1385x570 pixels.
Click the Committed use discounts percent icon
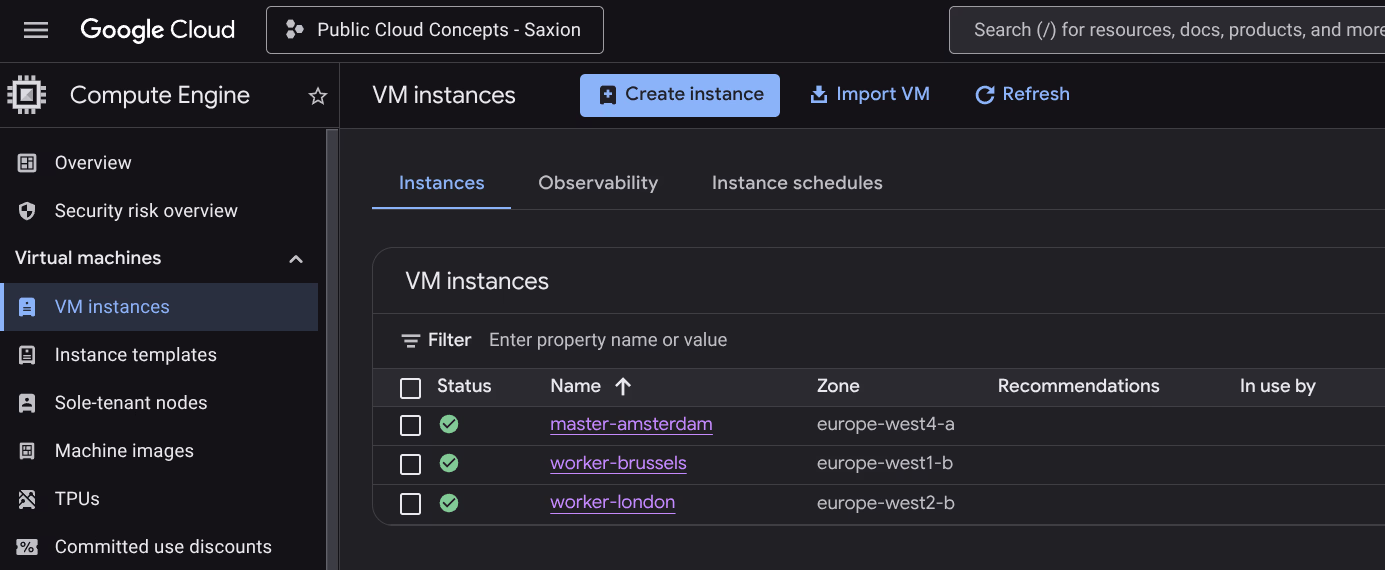pos(27,547)
